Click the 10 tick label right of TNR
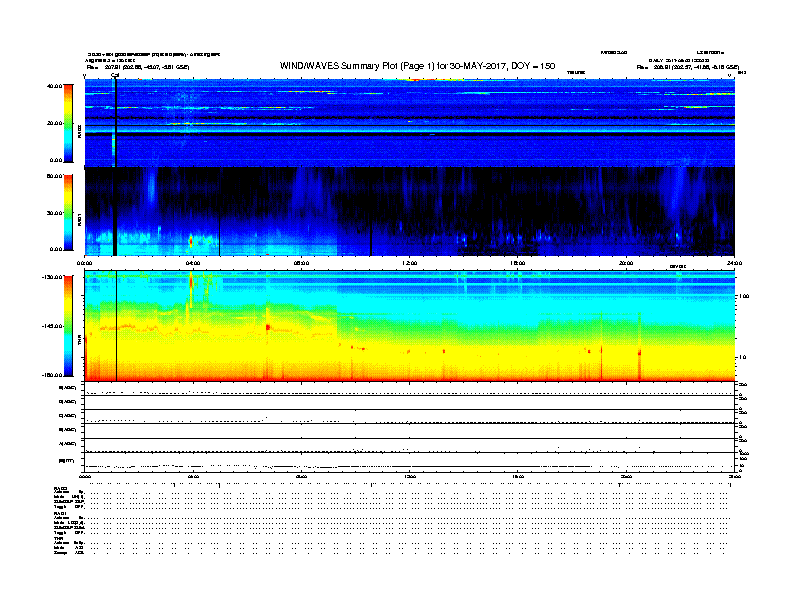This screenshot has width=792, height=612. pos(742,357)
